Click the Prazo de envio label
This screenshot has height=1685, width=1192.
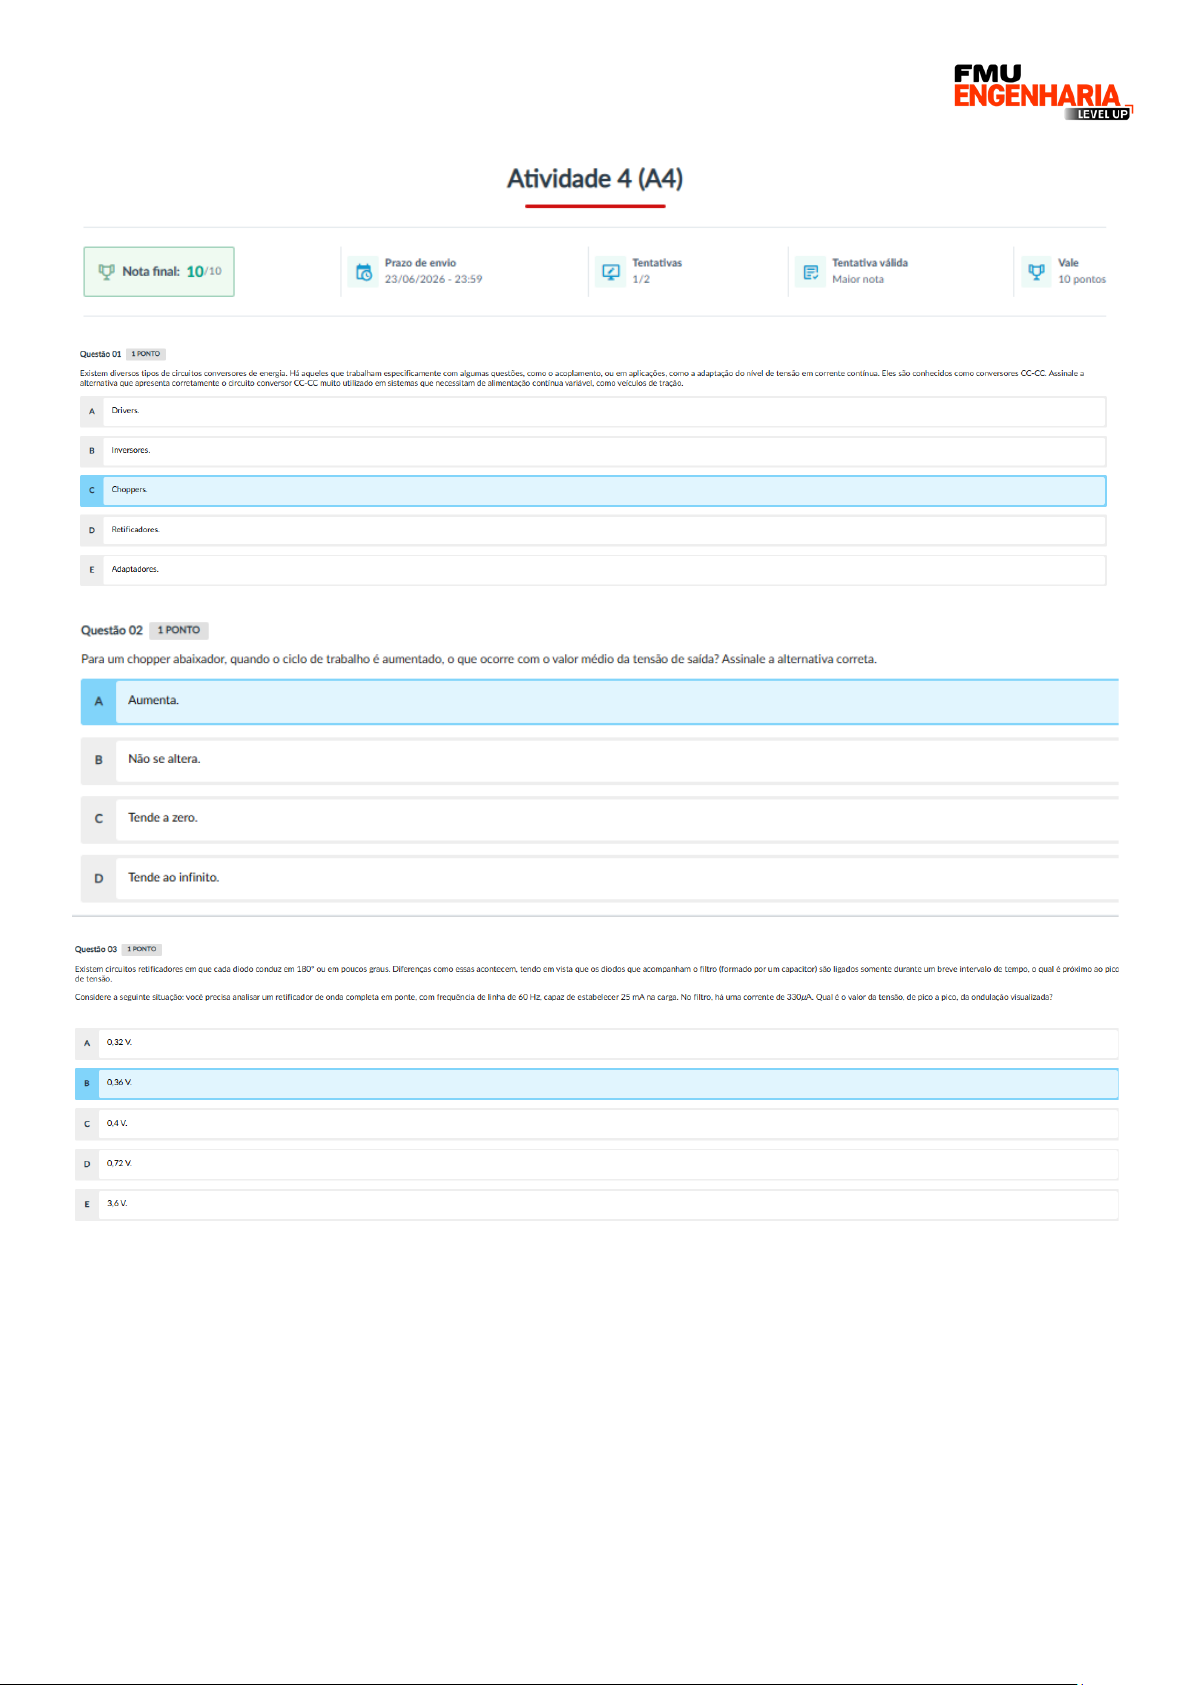point(420,263)
